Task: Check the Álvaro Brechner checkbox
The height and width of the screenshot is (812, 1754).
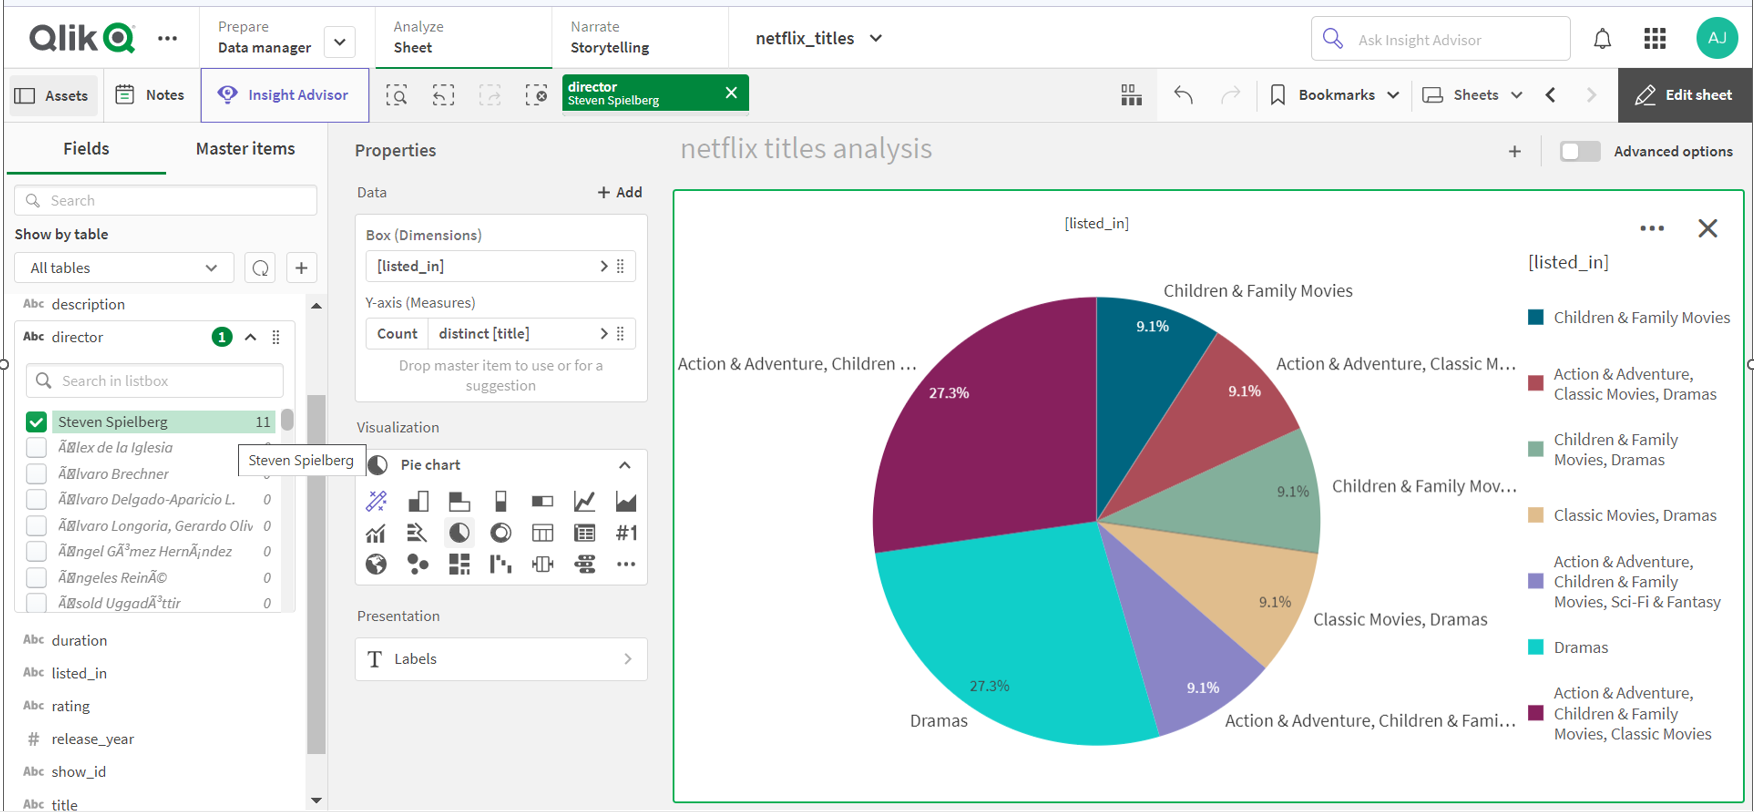Action: 36,474
